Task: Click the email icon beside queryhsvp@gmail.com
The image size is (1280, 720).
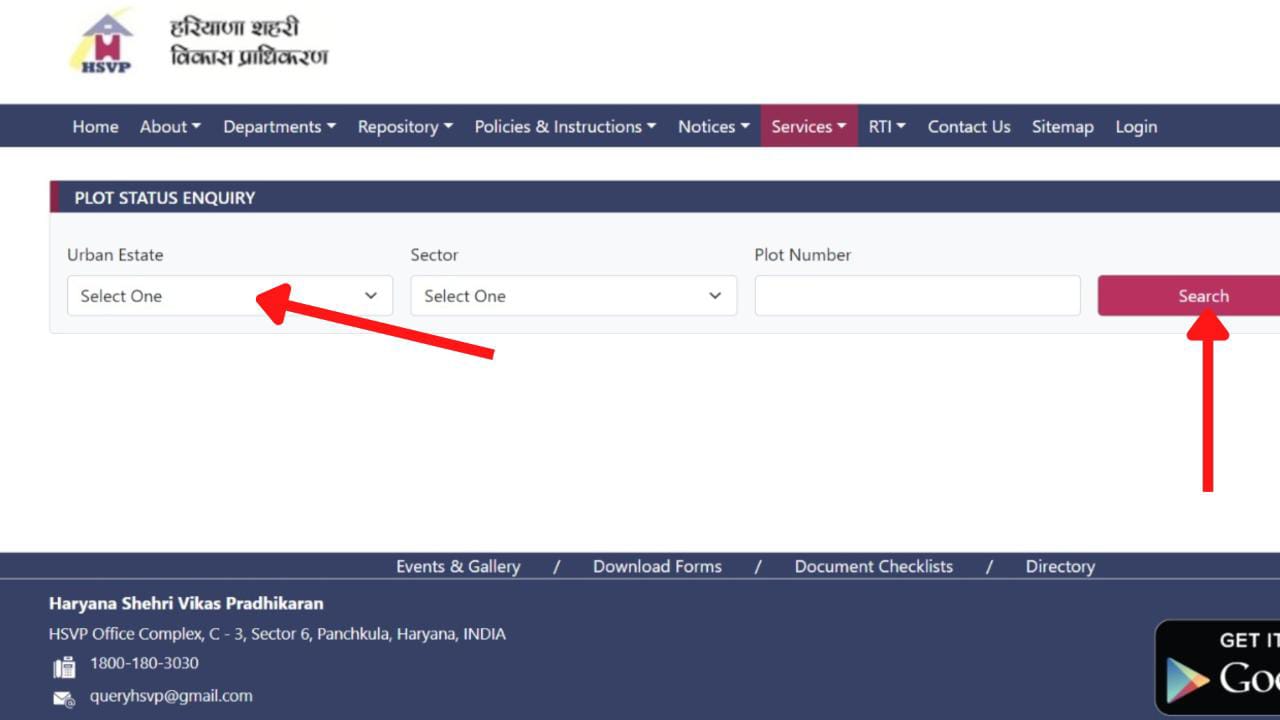Action: 63,696
